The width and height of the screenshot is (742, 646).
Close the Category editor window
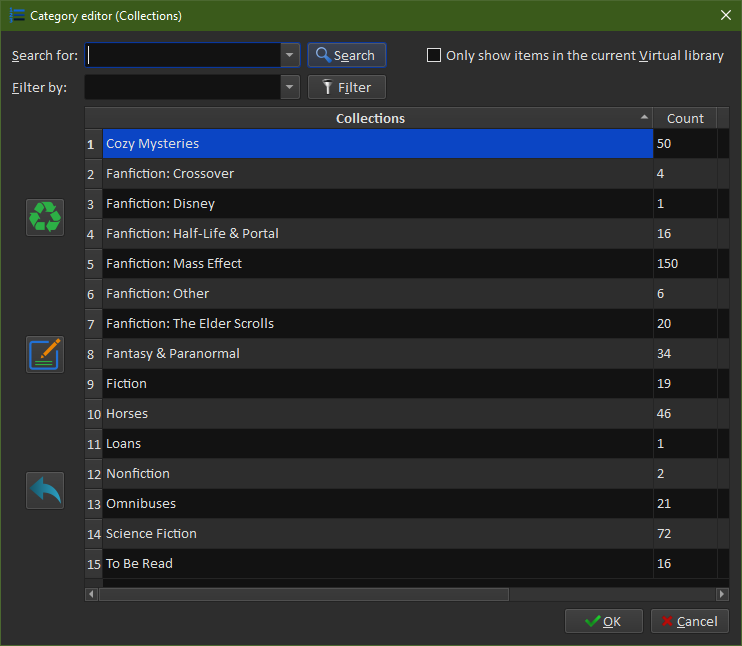[x=725, y=15]
